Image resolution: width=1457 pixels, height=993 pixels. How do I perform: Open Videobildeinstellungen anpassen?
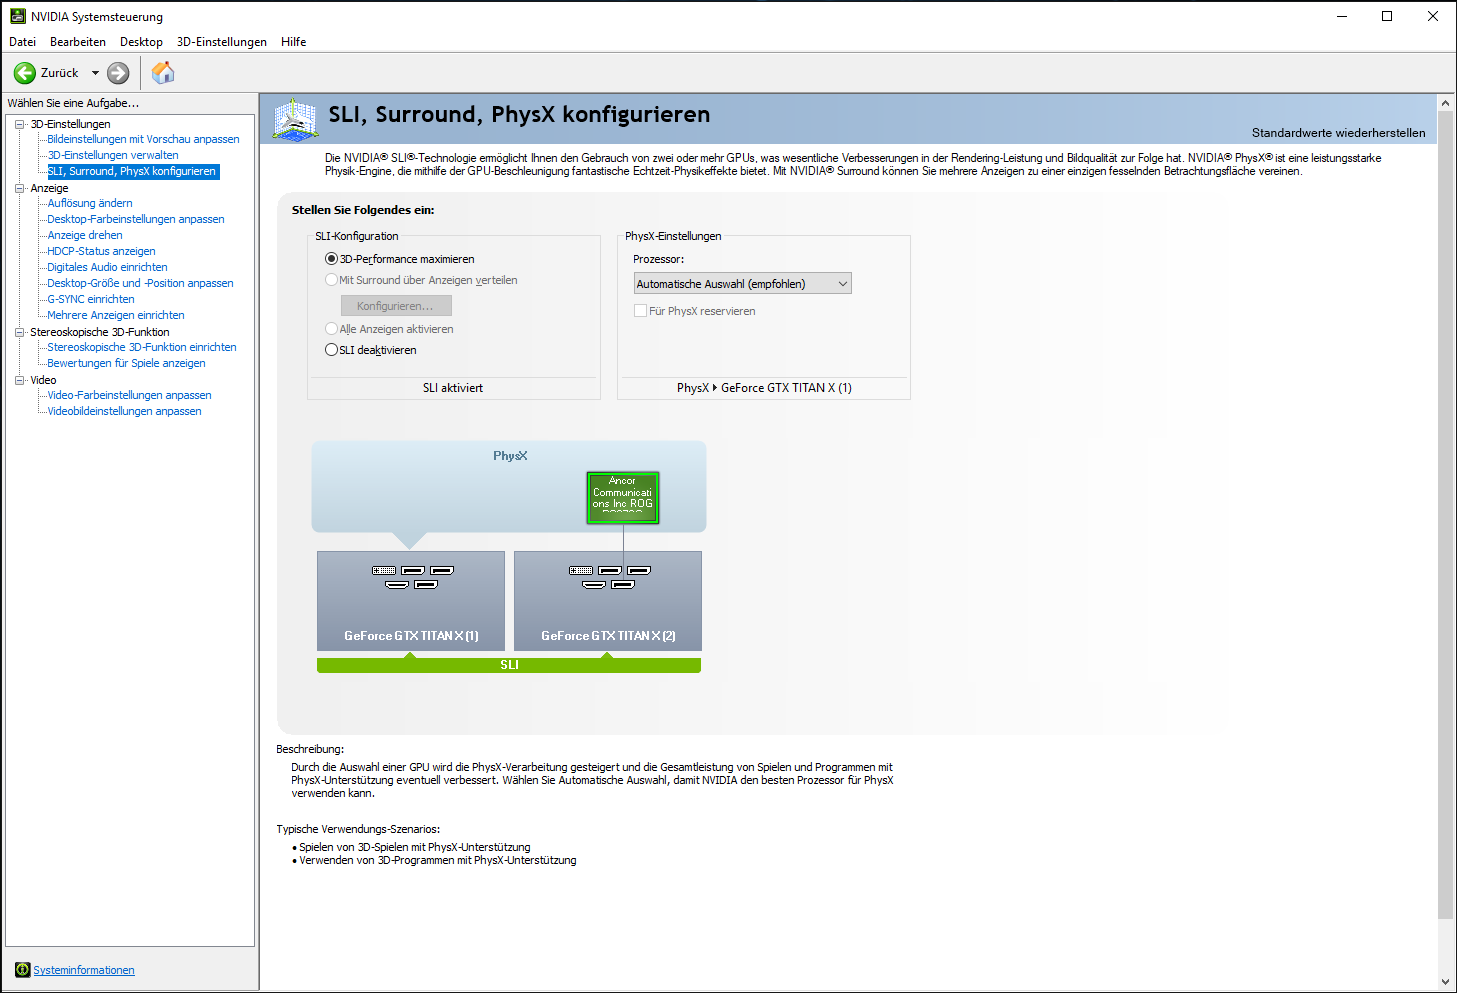(124, 411)
